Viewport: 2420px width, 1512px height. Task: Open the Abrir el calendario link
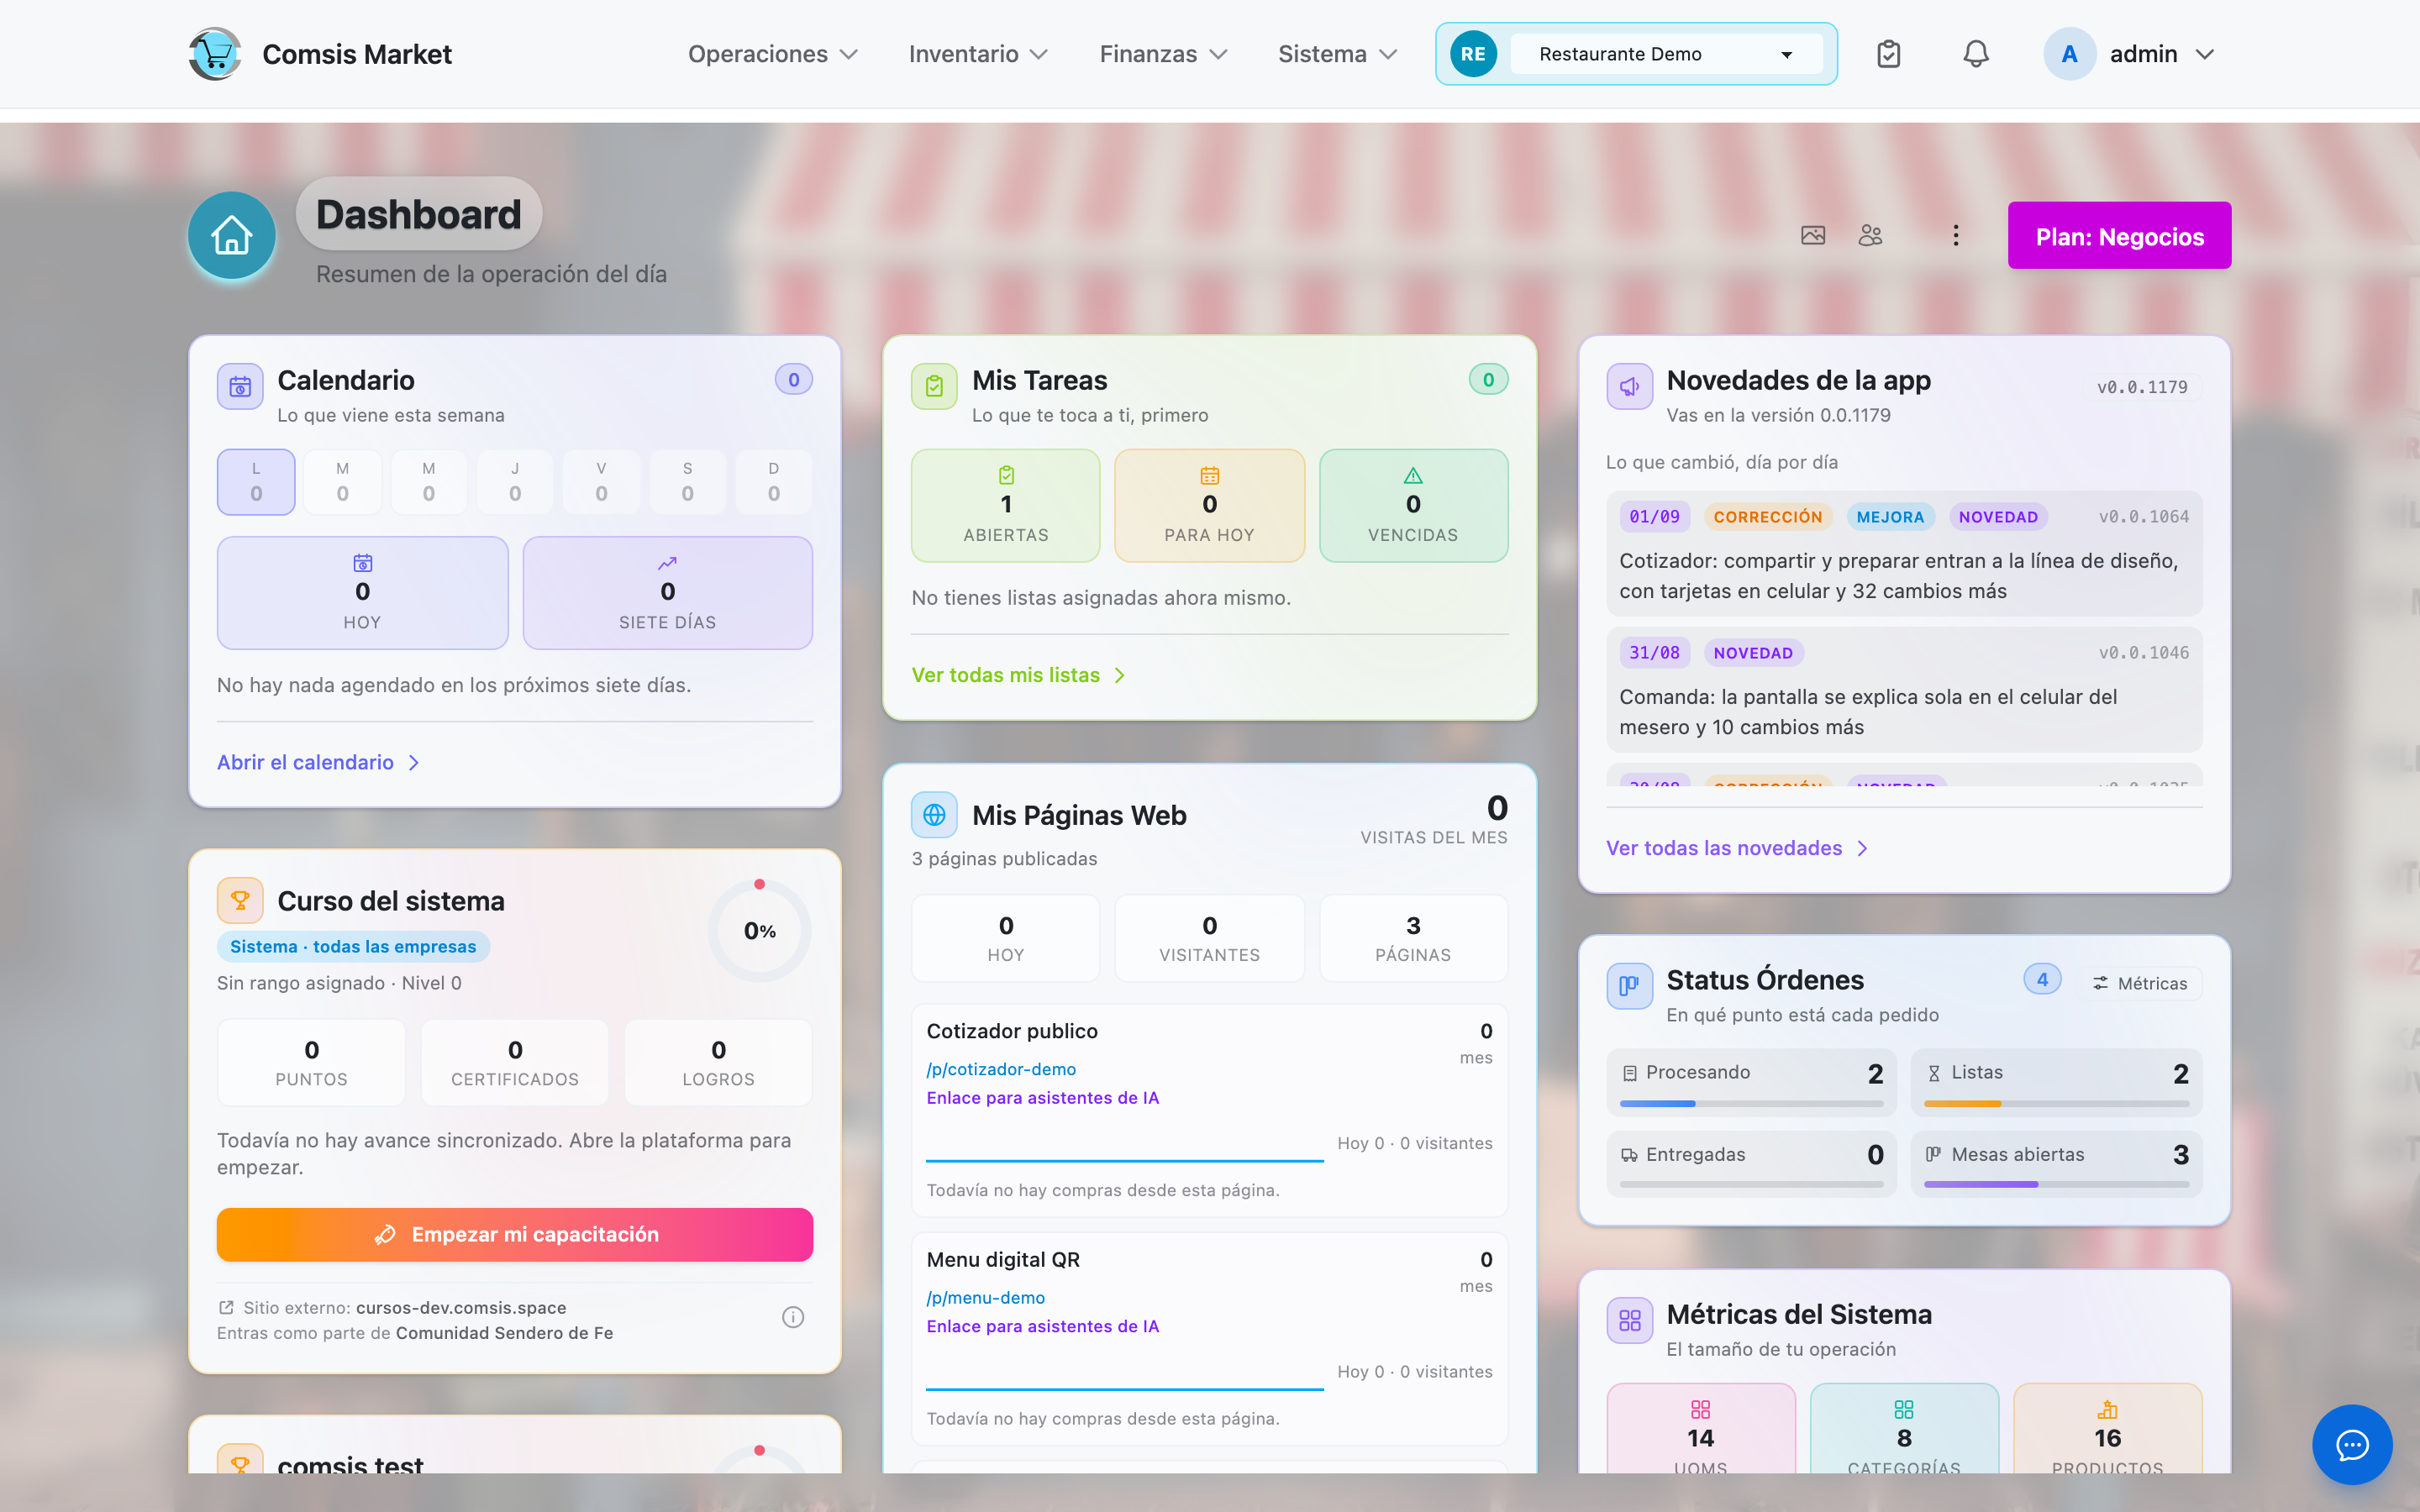coord(318,762)
